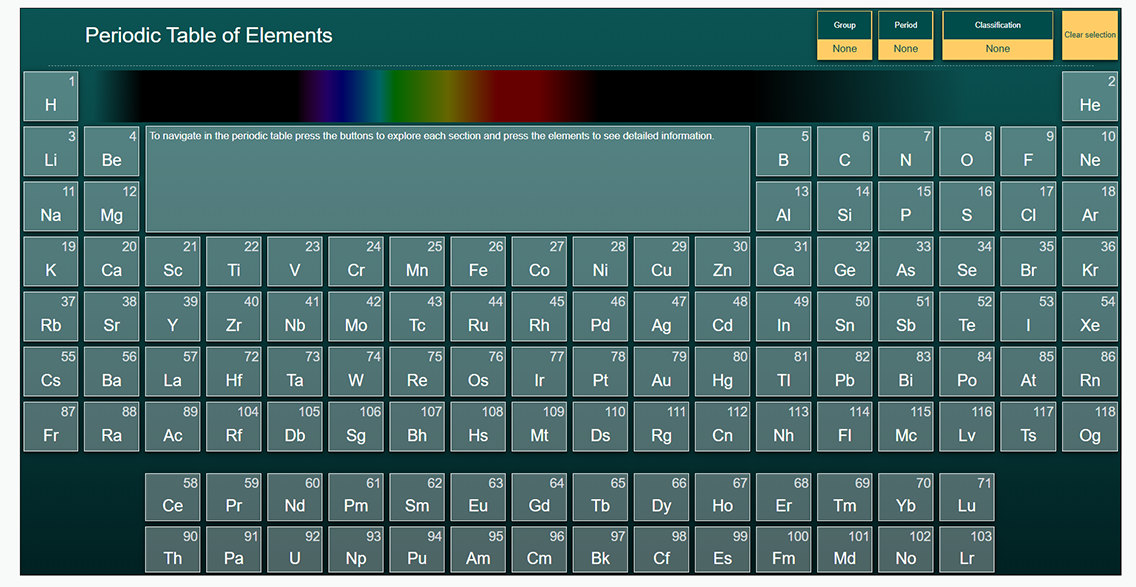Click the Periodic Table of Elements title
This screenshot has width=1136, height=587.
tap(209, 36)
